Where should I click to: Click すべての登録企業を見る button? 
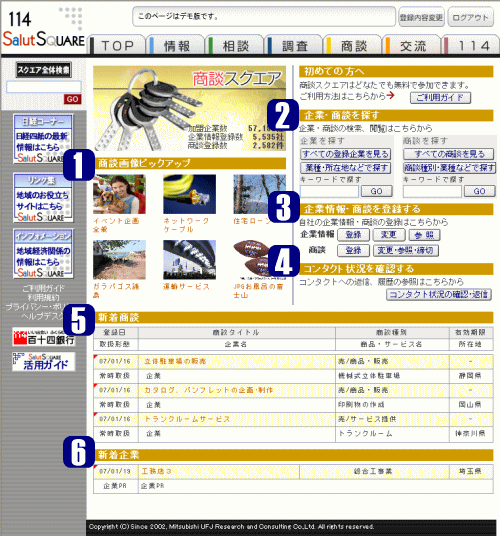coord(346,154)
